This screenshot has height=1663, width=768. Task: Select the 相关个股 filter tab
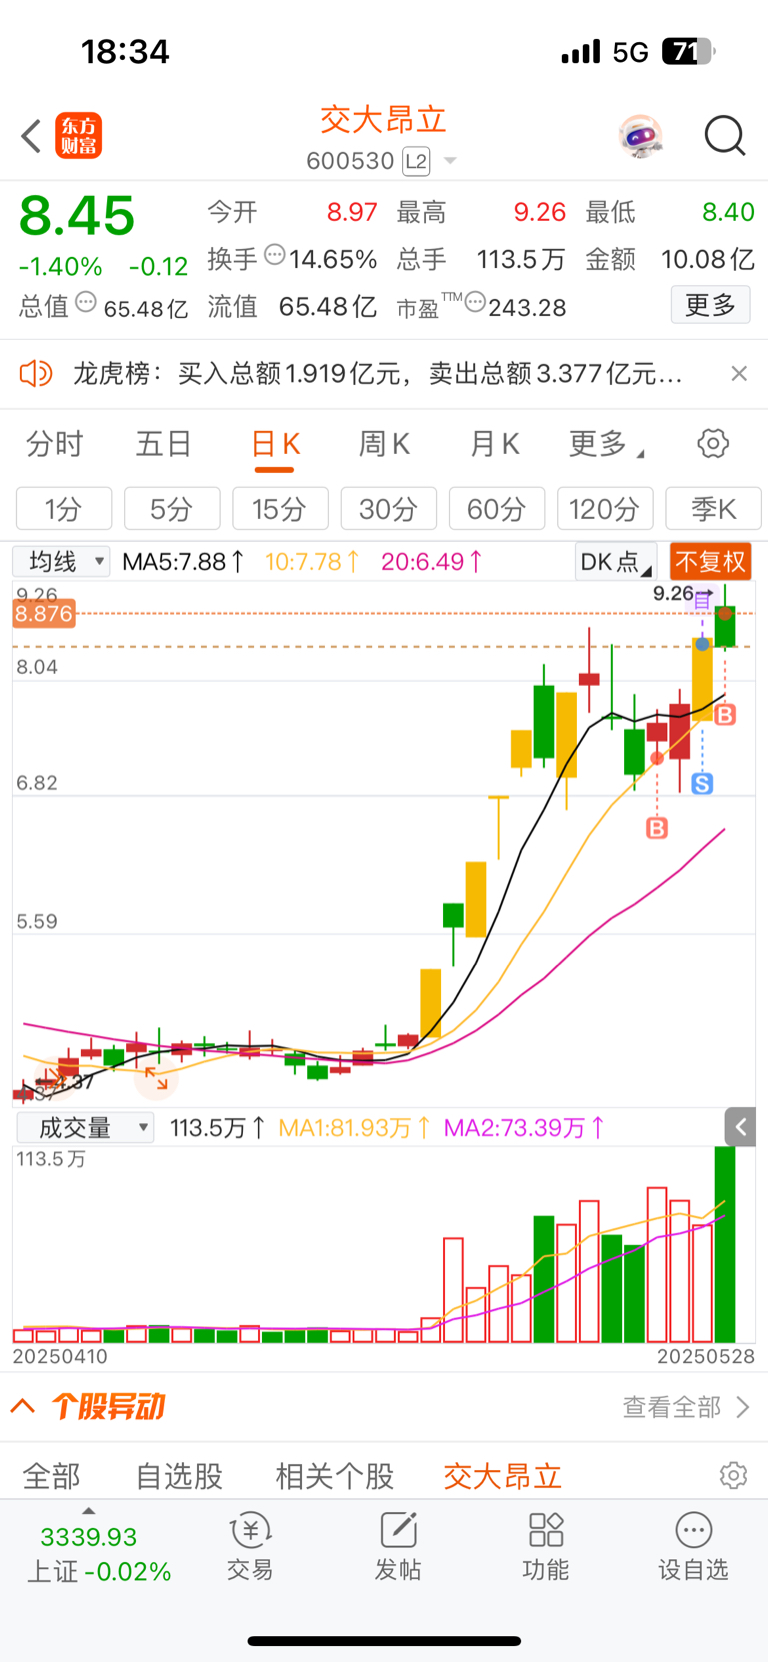335,1476
